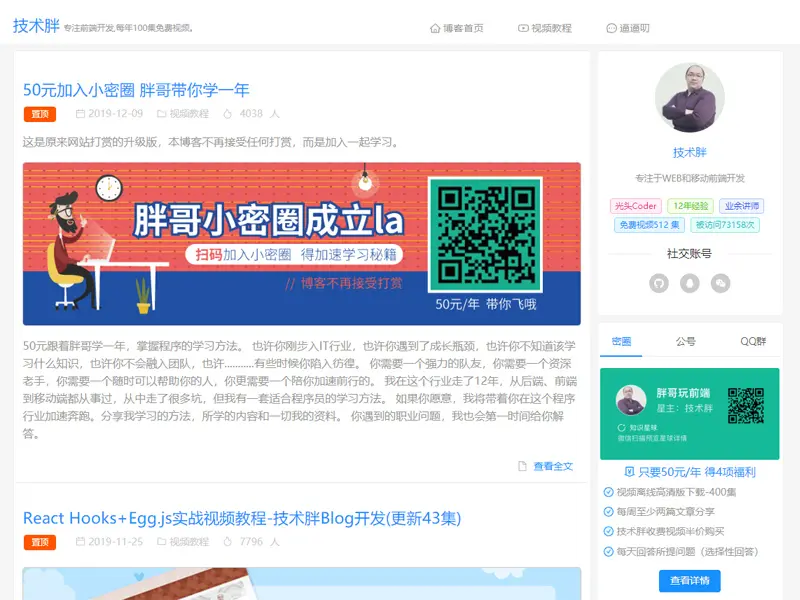Screen dimensions: 800x600
Task: Click the 业余讲师 tag
Action: pyautogui.click(x=742, y=206)
